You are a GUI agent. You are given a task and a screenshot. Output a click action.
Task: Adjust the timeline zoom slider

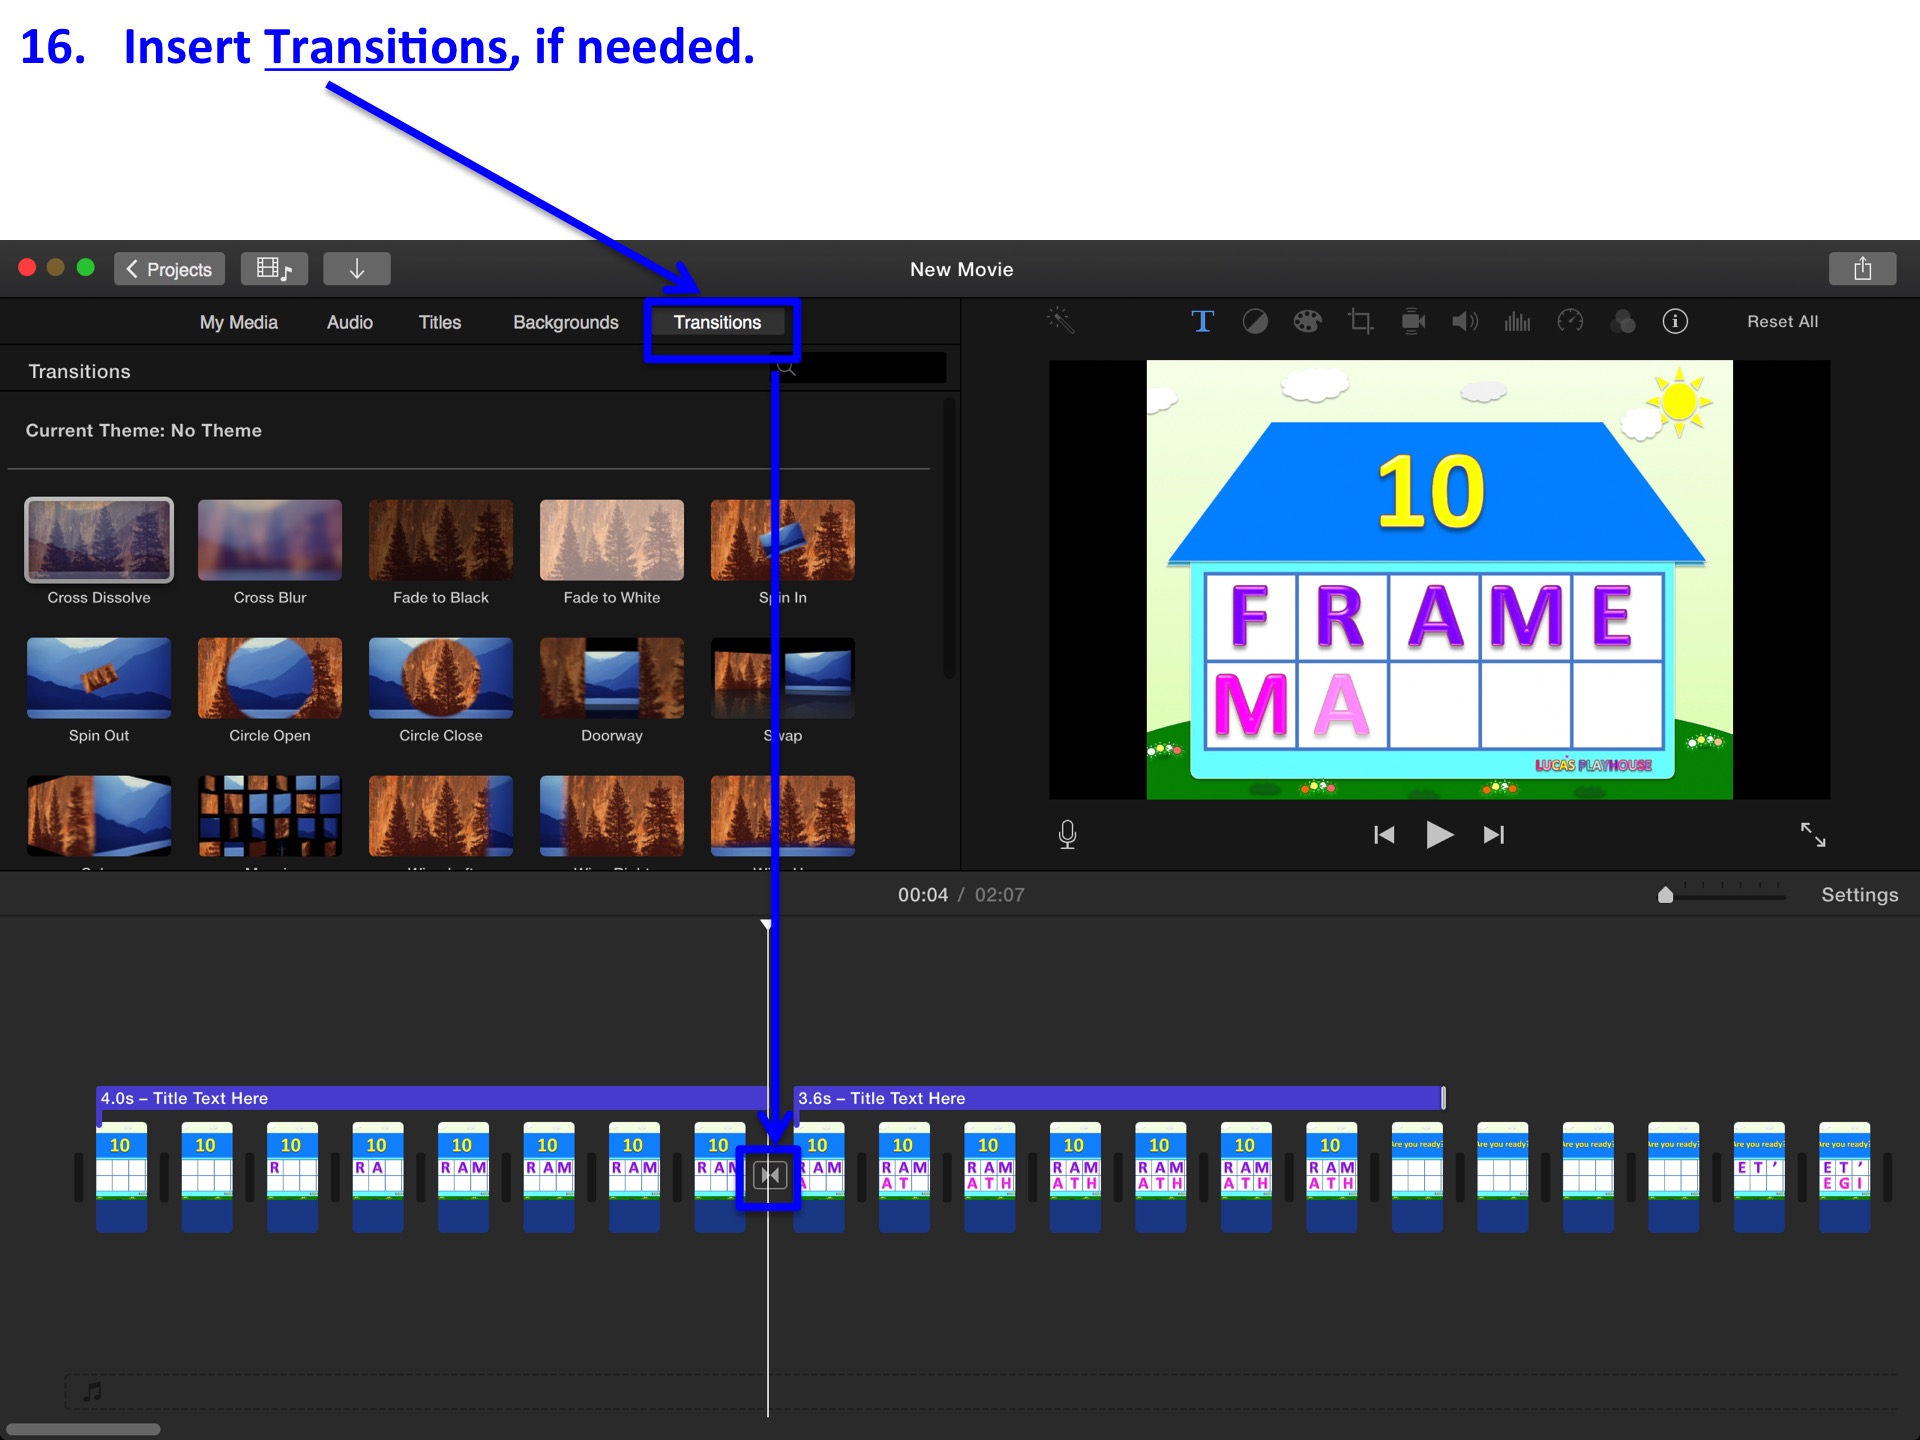(x=1665, y=895)
